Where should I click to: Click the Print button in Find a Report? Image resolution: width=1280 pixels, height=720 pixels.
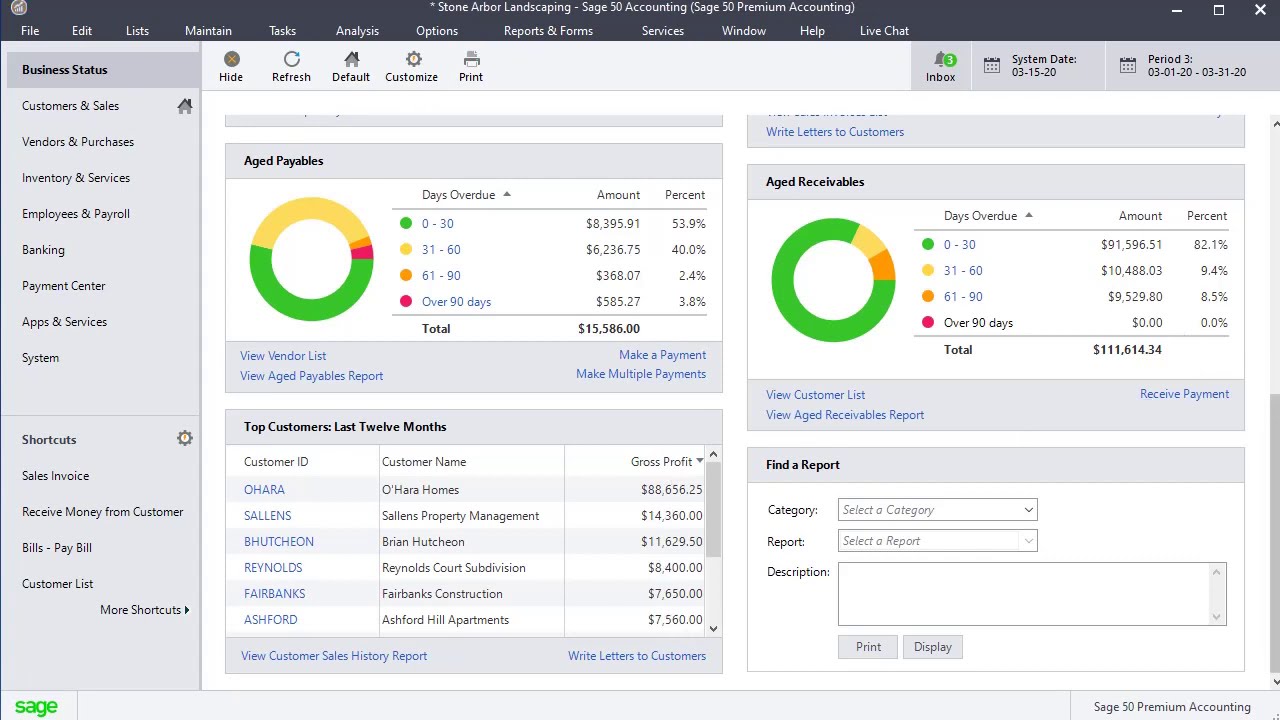868,647
